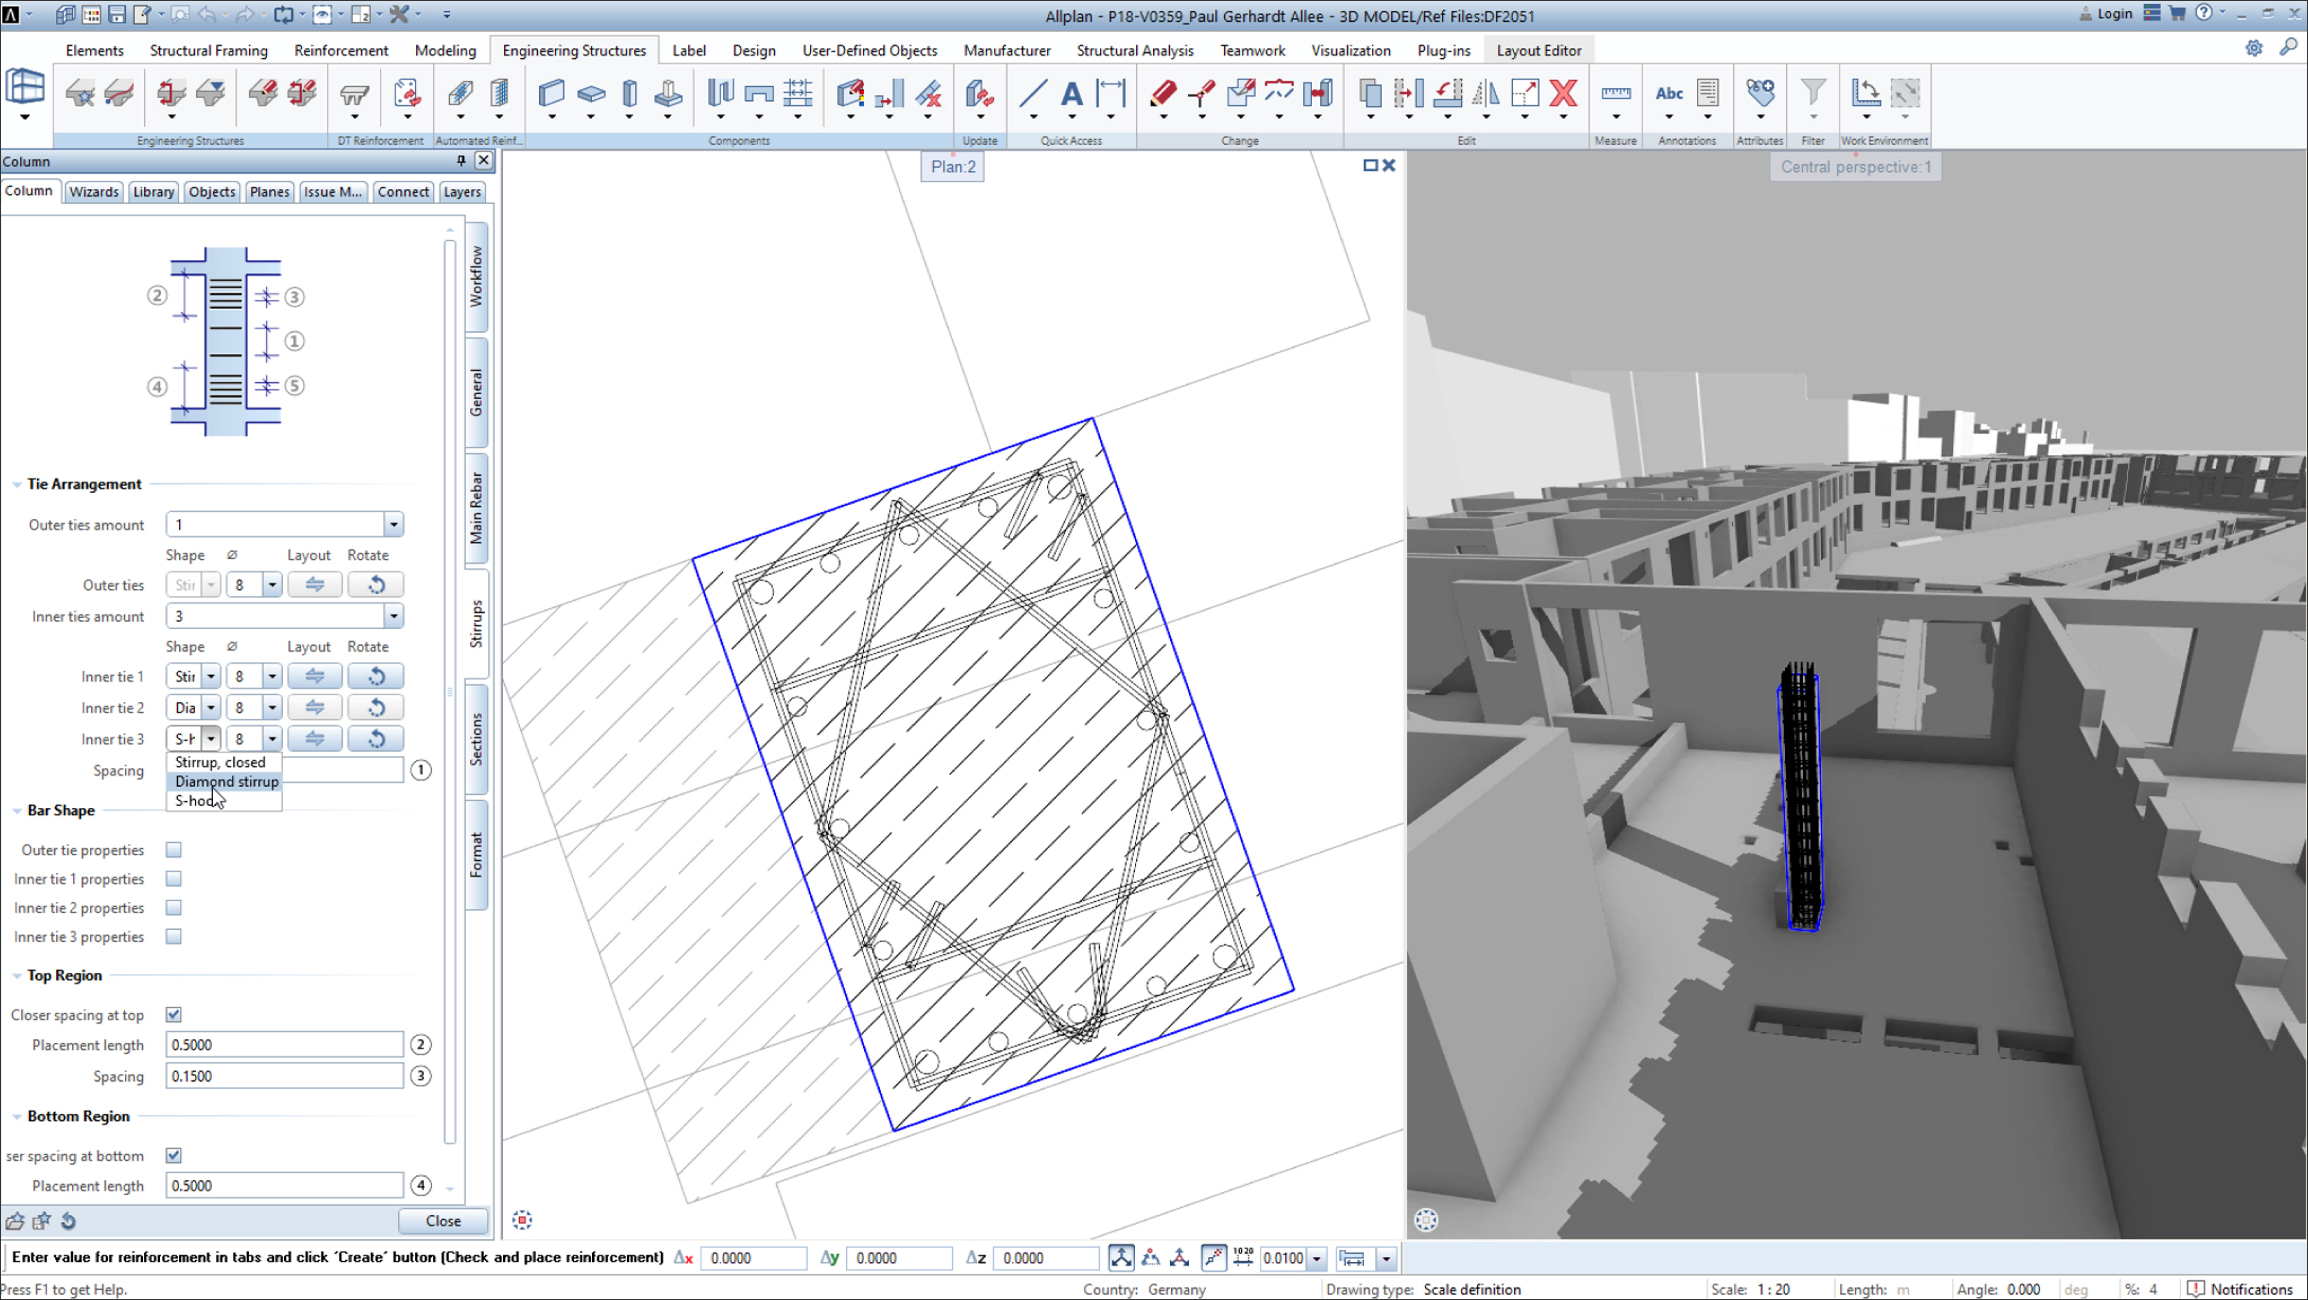Open Inner tie 2 diameter dropdown
Image resolution: width=2308 pixels, height=1300 pixels.
point(271,708)
